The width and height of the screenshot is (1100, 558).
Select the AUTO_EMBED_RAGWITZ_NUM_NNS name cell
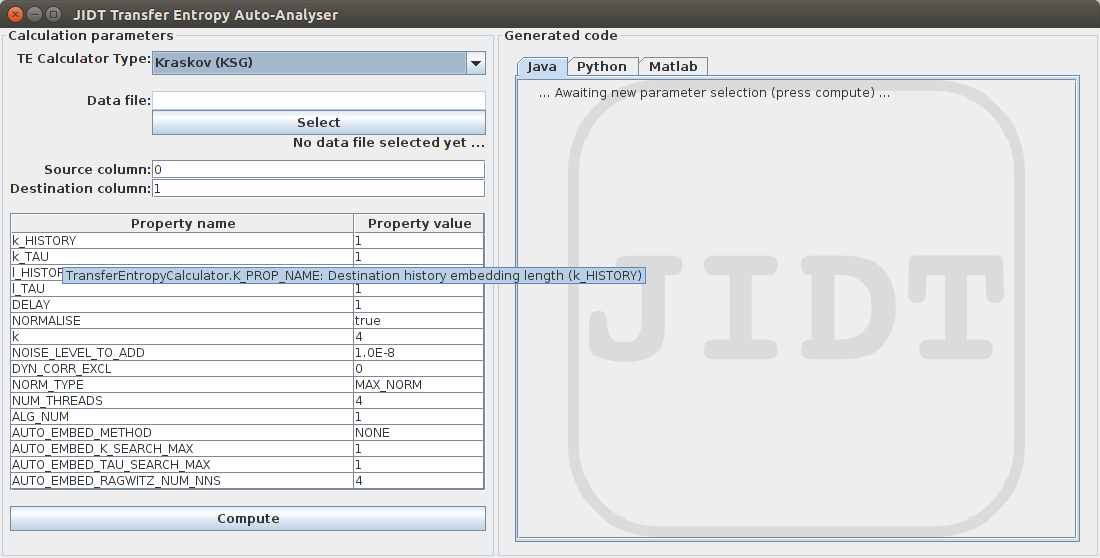pos(182,481)
